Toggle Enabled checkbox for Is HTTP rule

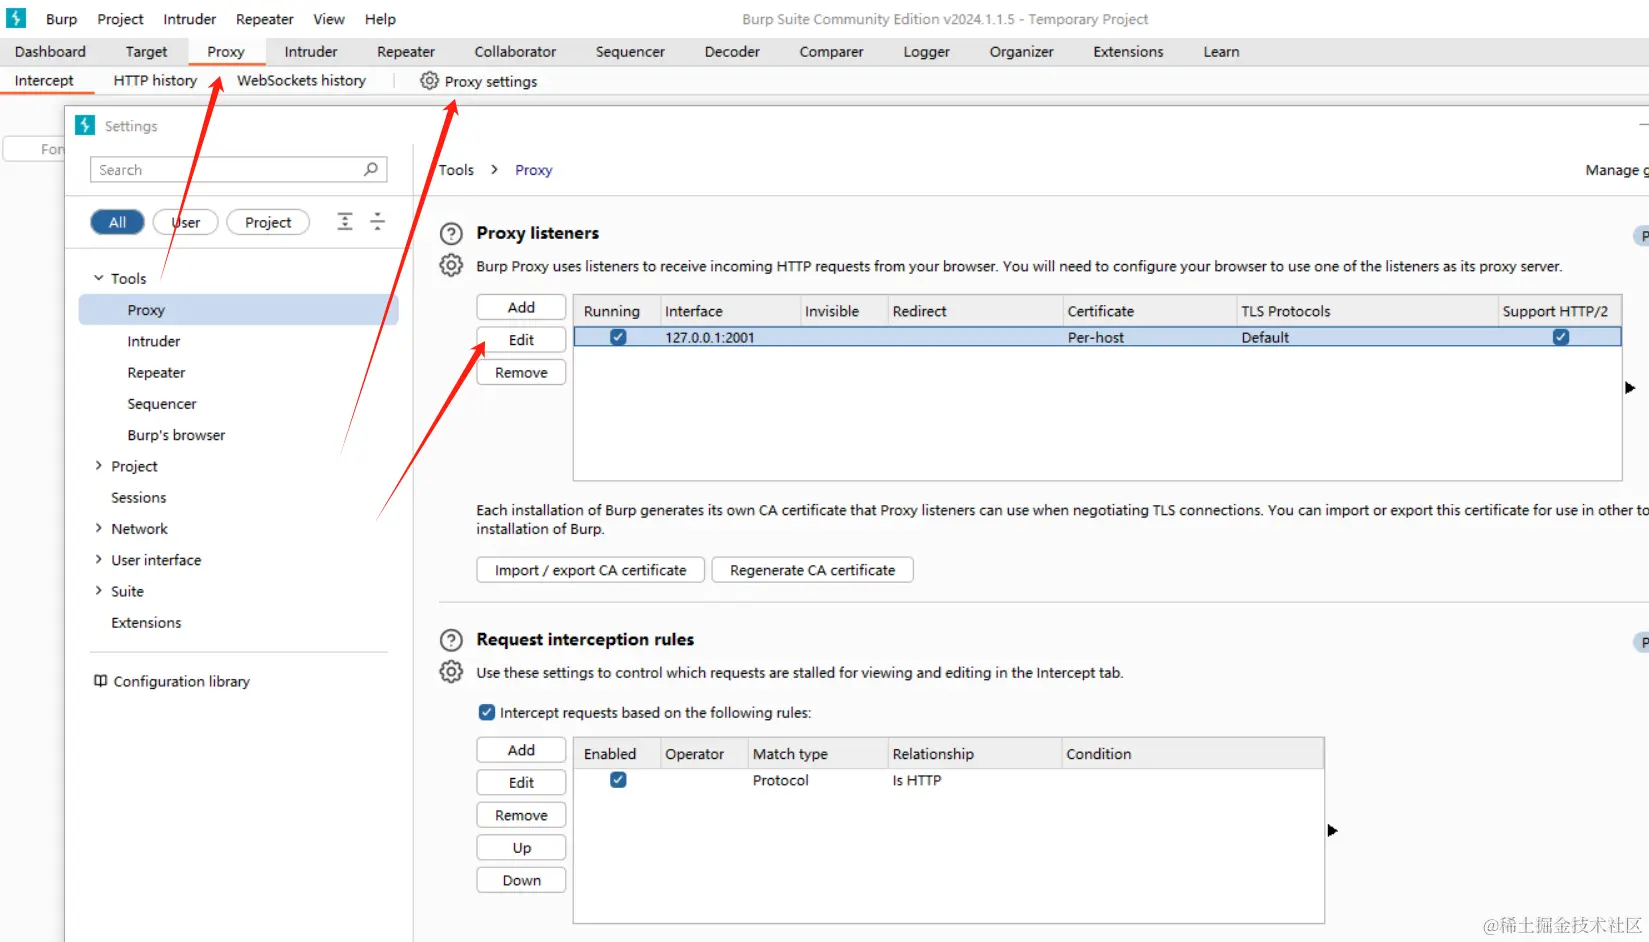click(x=618, y=780)
